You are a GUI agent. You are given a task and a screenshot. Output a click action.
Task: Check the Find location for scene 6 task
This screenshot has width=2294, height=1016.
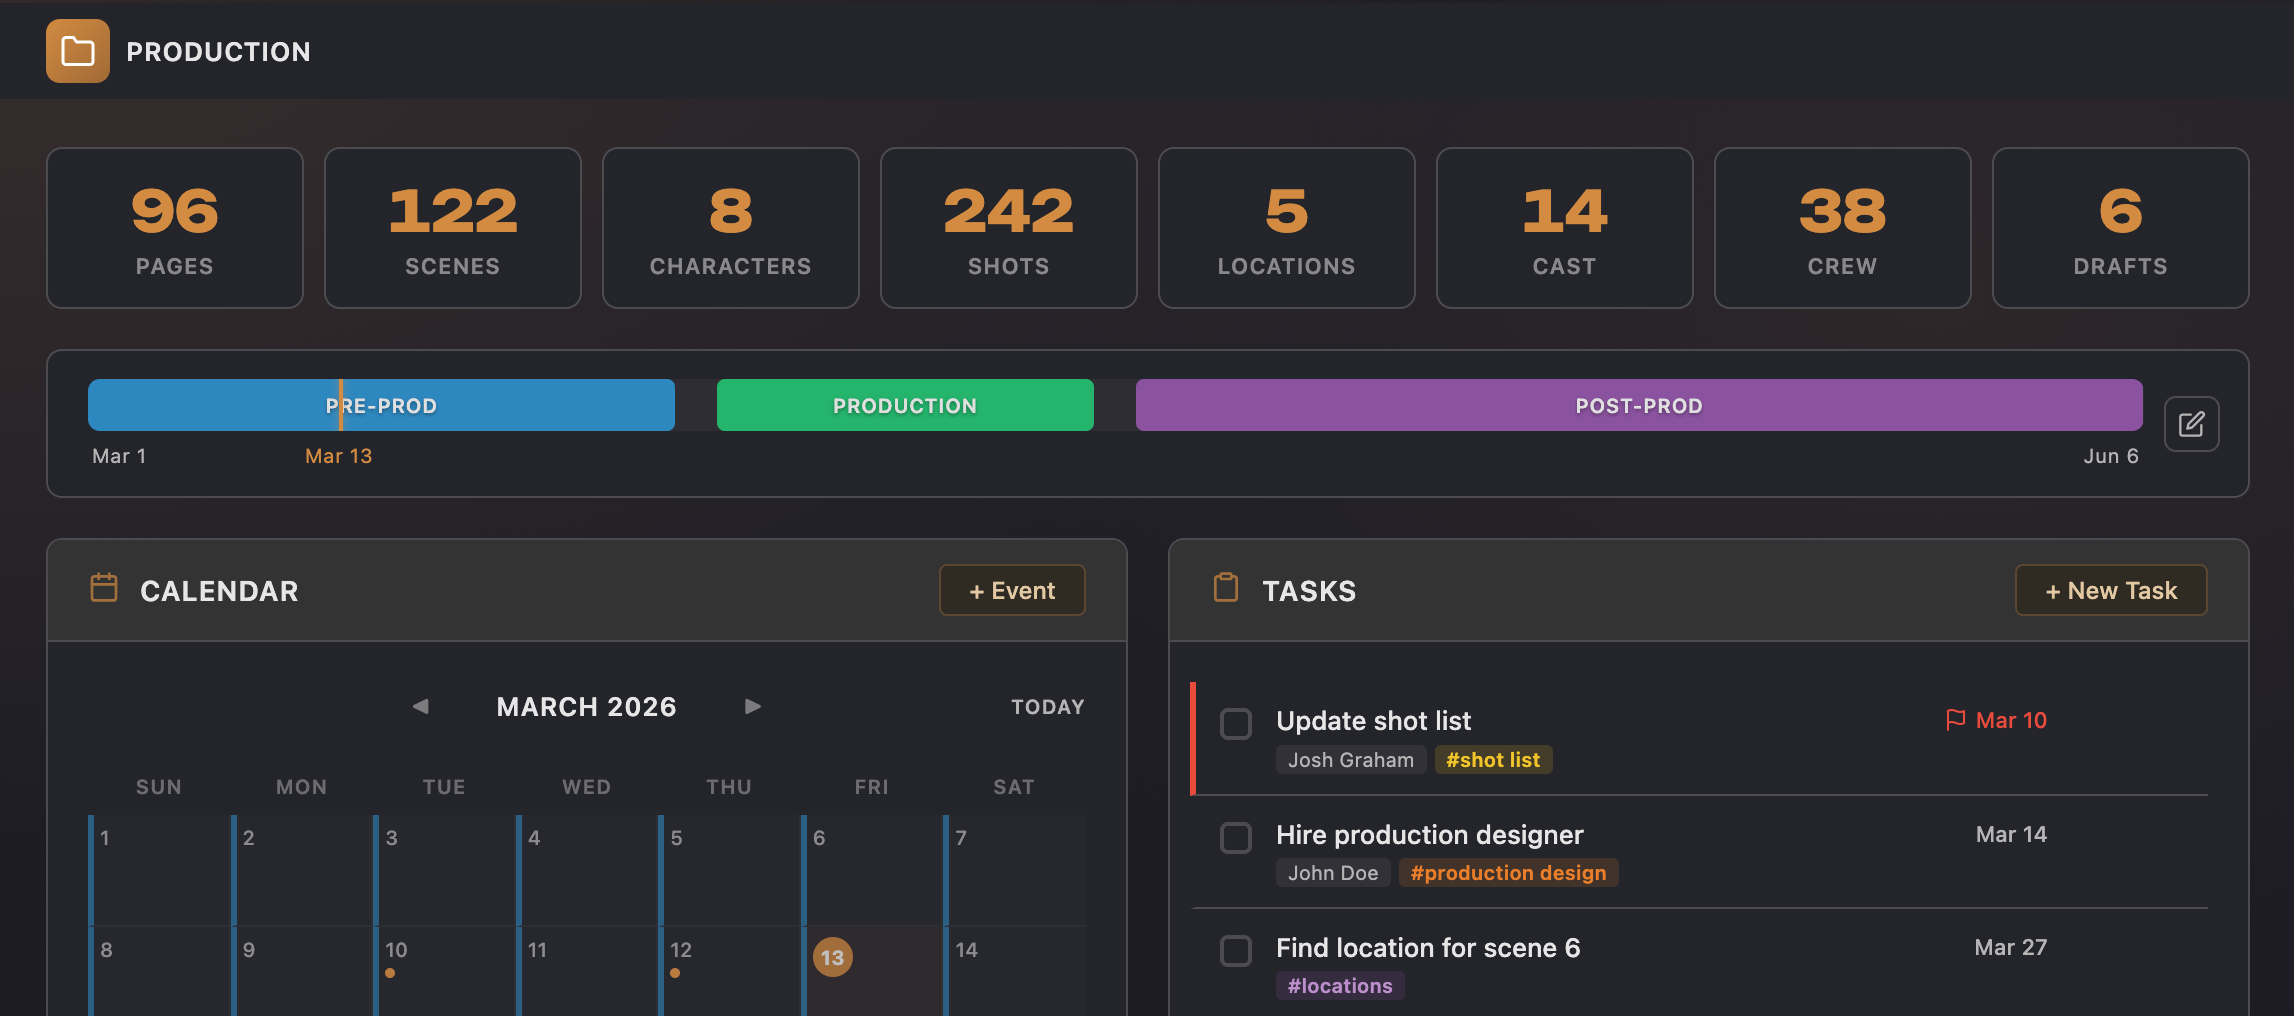(x=1236, y=950)
